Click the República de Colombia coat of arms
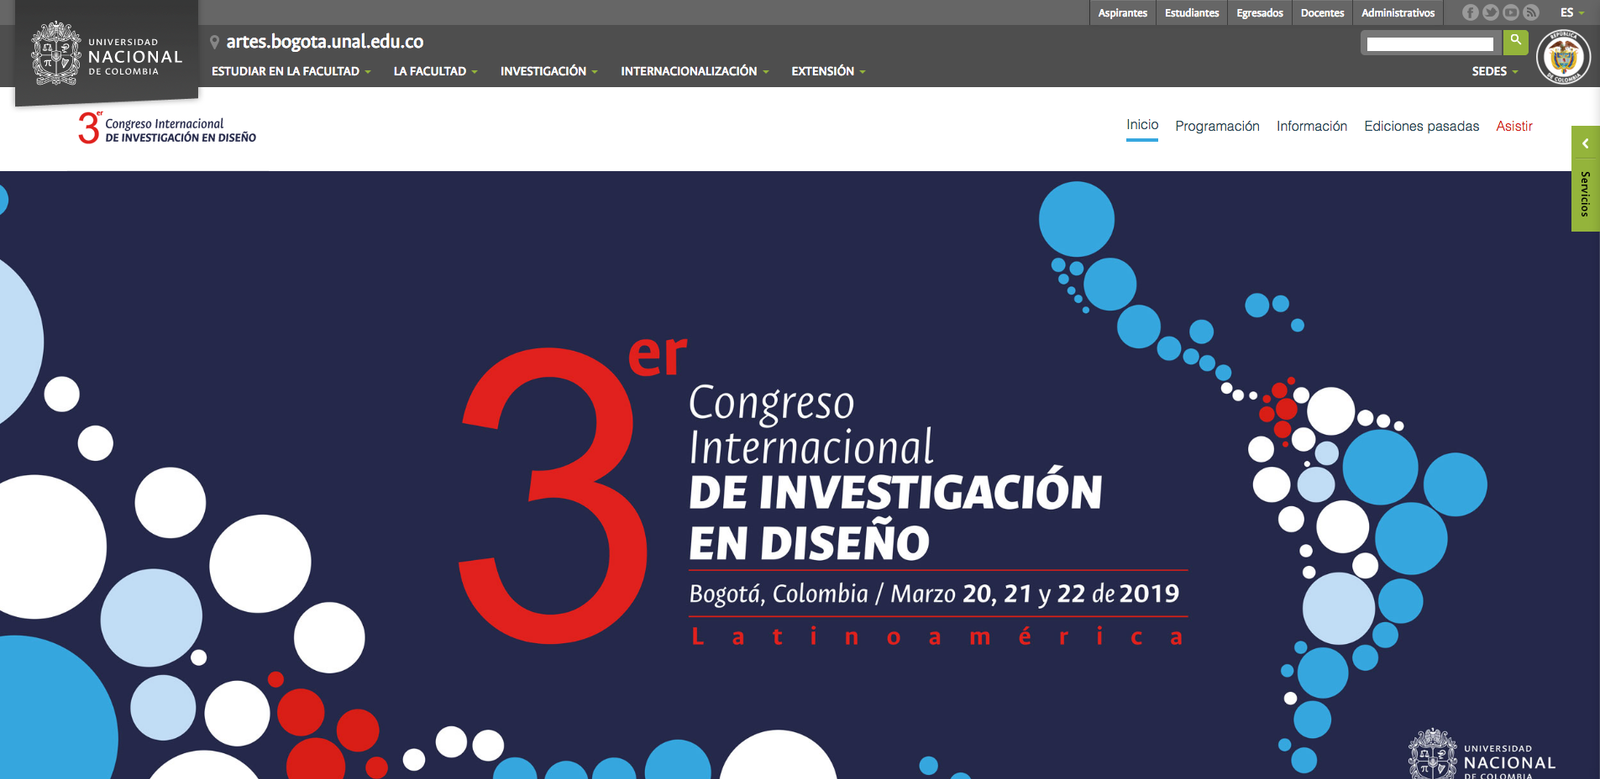Screen dimensions: 1600x779 point(1563,57)
